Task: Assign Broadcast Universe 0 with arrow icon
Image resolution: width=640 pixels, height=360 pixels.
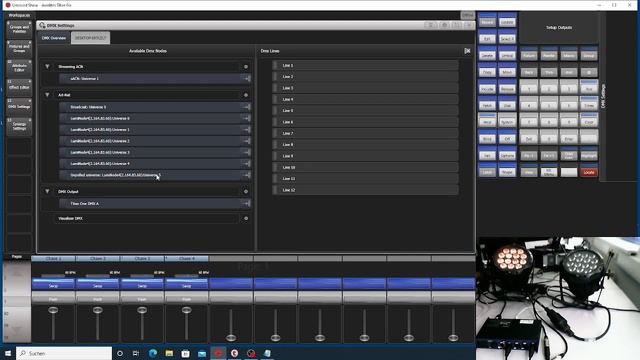Action: point(246,107)
